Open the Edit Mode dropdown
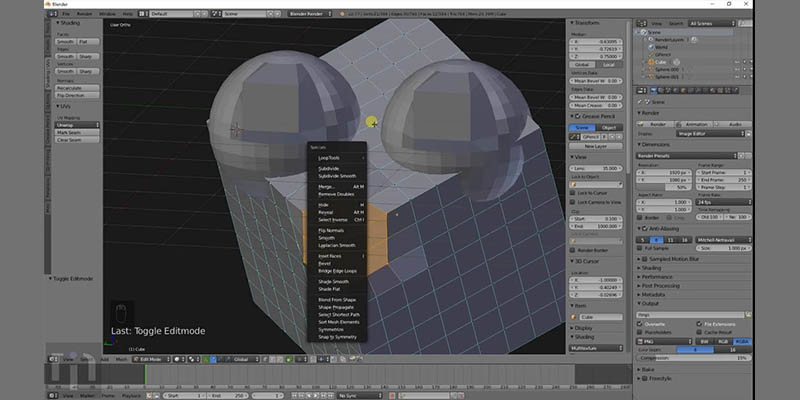This screenshot has width=800, height=400. click(152, 359)
